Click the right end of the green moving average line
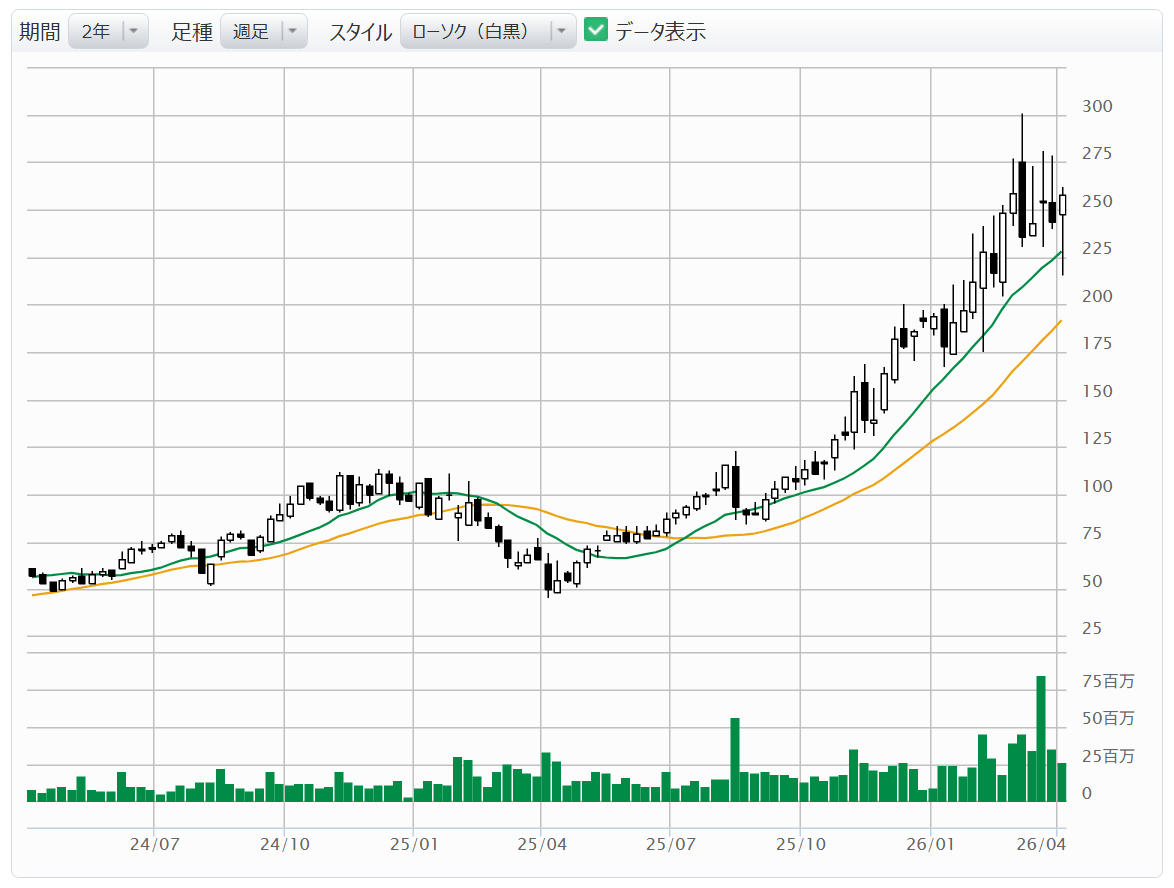The width and height of the screenshot is (1174, 888). click(x=1061, y=252)
